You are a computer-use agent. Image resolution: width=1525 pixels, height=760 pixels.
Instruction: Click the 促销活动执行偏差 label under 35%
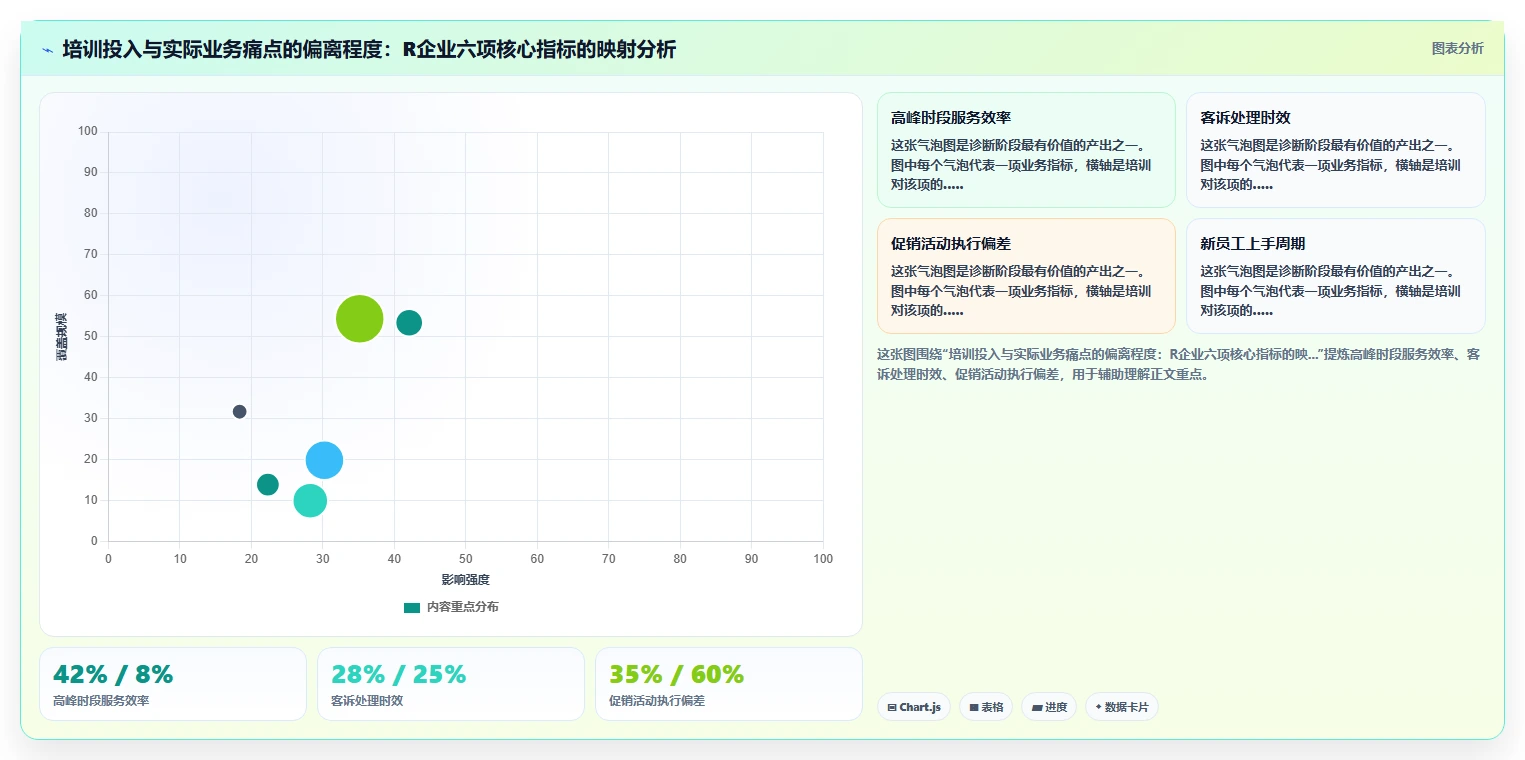click(x=657, y=701)
